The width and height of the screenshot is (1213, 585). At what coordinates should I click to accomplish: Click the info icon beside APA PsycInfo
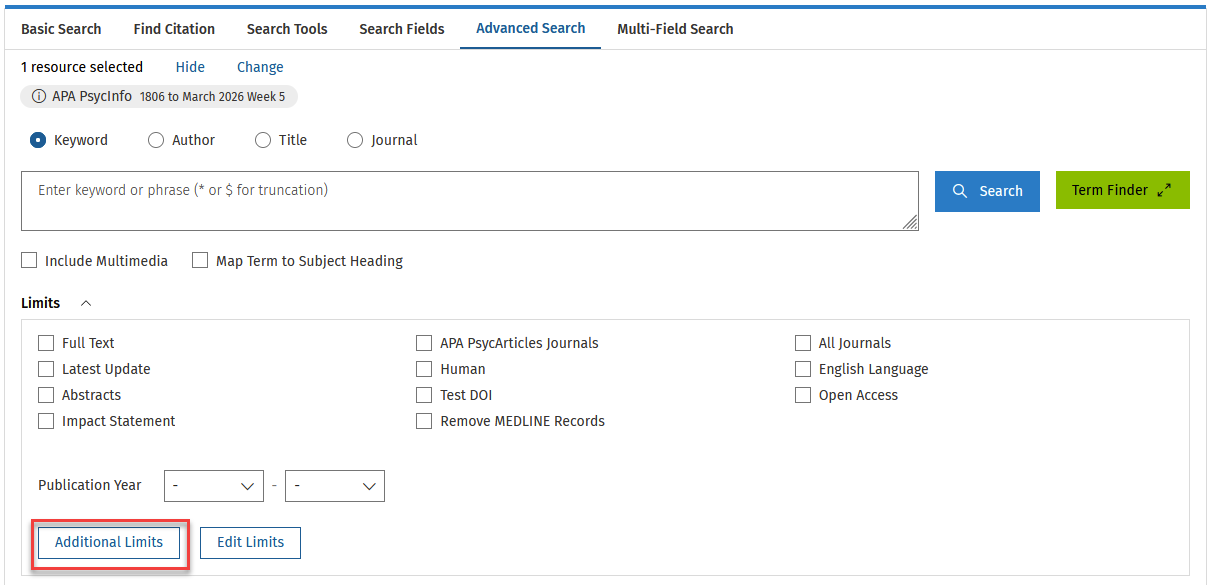tap(39, 97)
